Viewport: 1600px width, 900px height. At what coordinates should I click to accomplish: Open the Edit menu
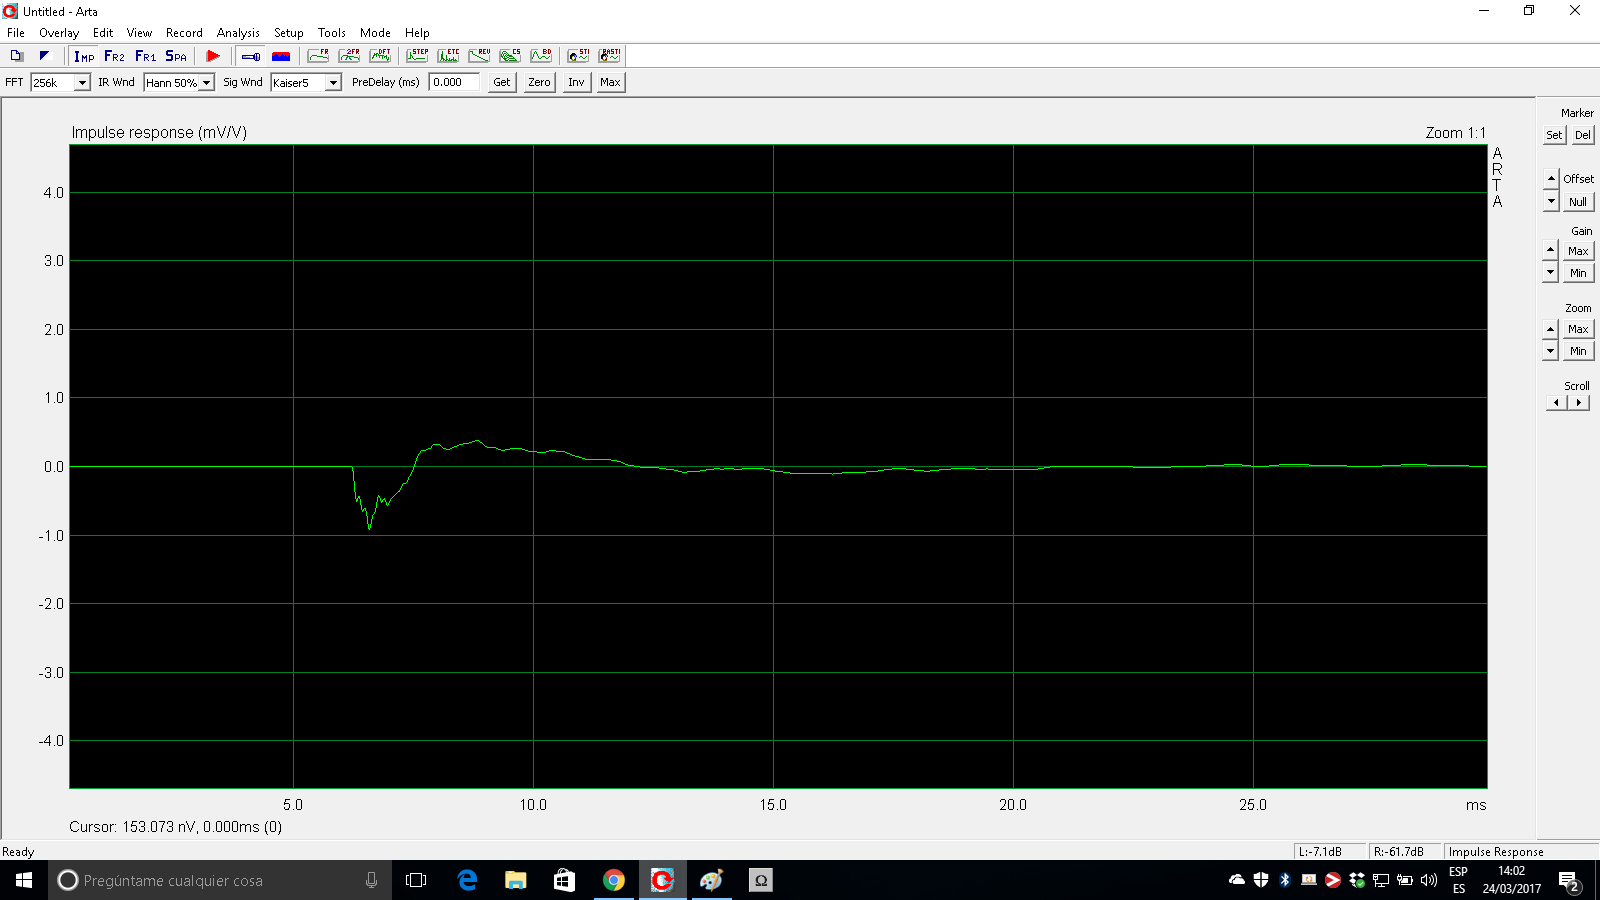tap(103, 33)
